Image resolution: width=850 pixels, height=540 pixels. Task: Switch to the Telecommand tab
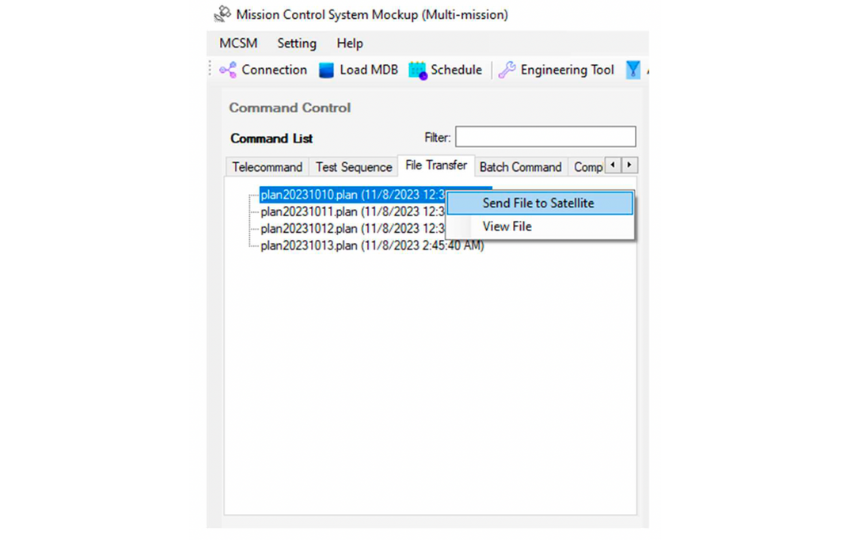coord(267,167)
